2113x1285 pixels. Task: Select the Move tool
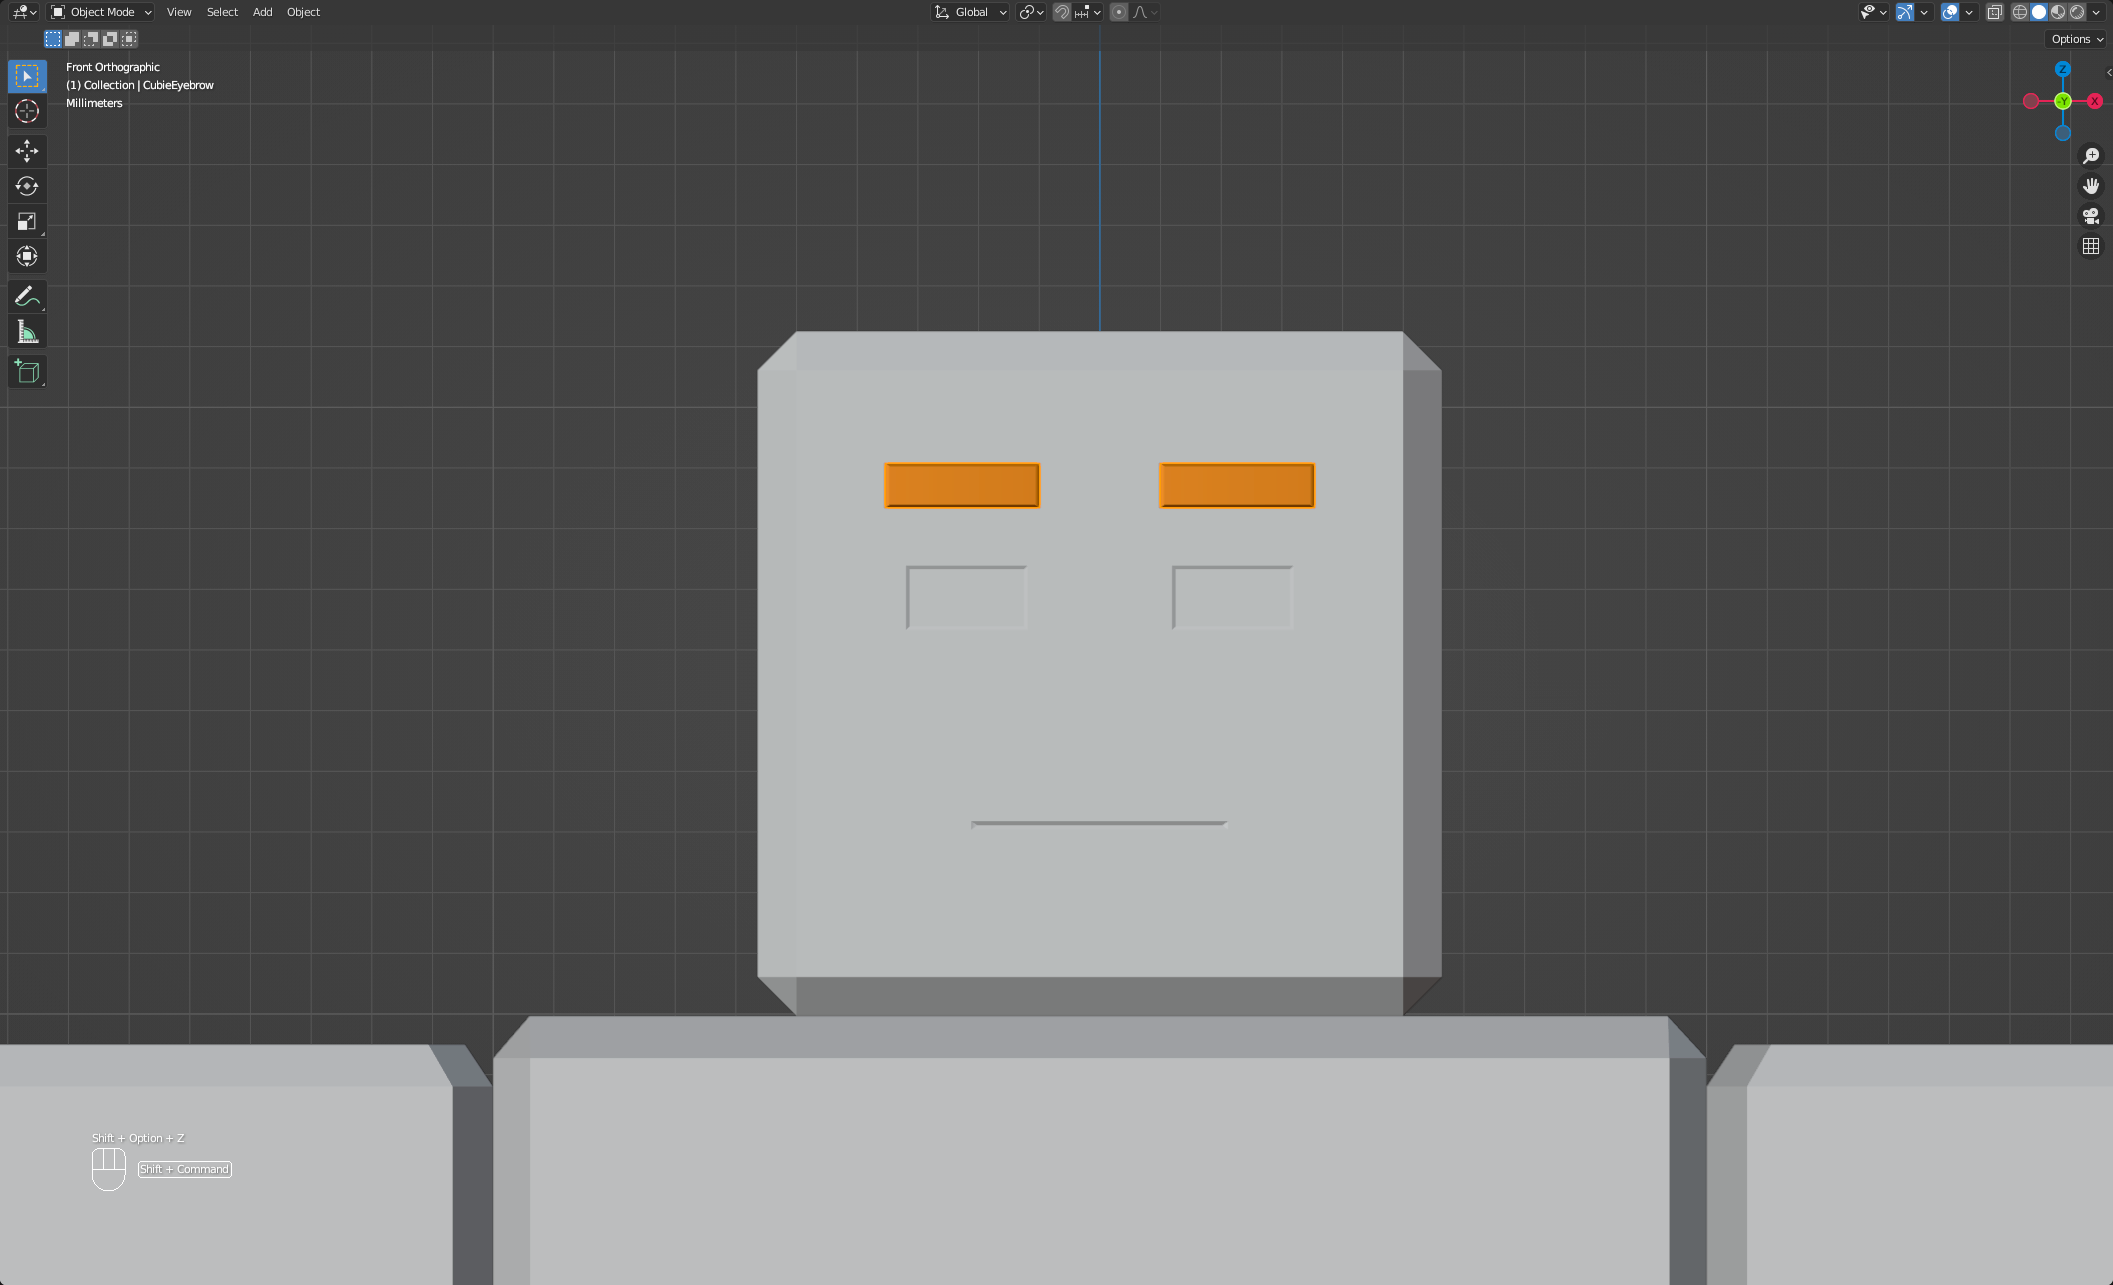coord(27,151)
